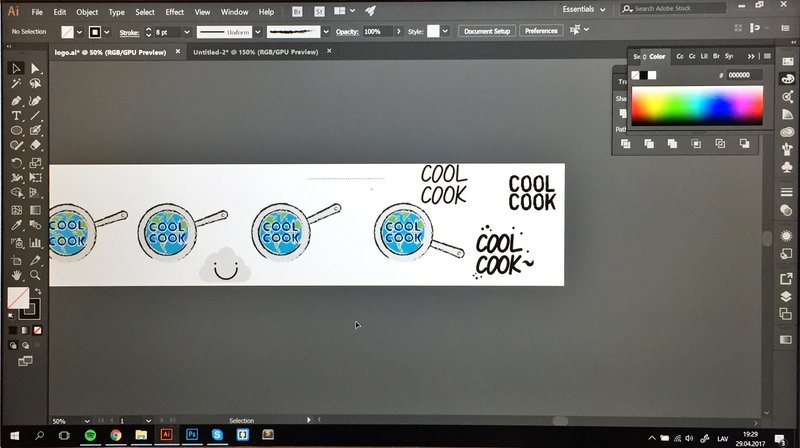Click the Preferences button

tap(541, 31)
